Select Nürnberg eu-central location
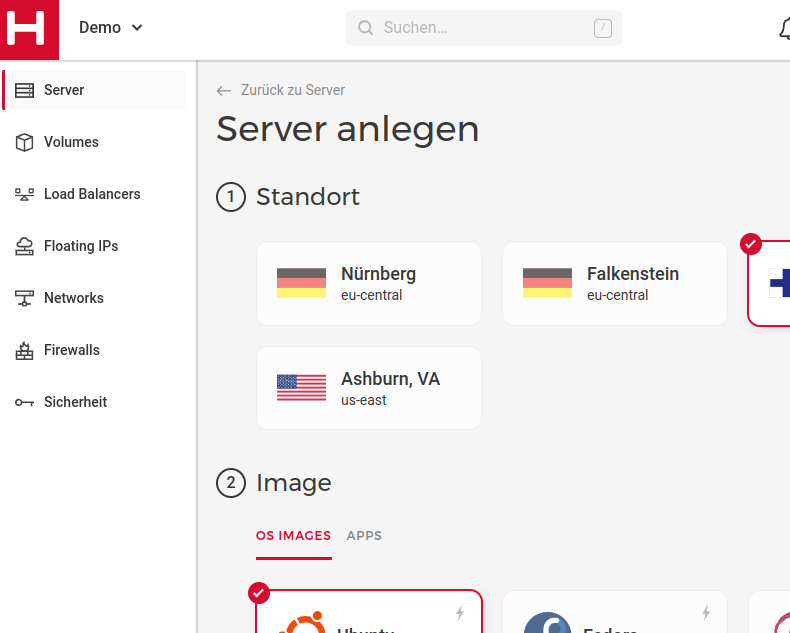Viewport: 790px width, 633px height. tap(369, 283)
